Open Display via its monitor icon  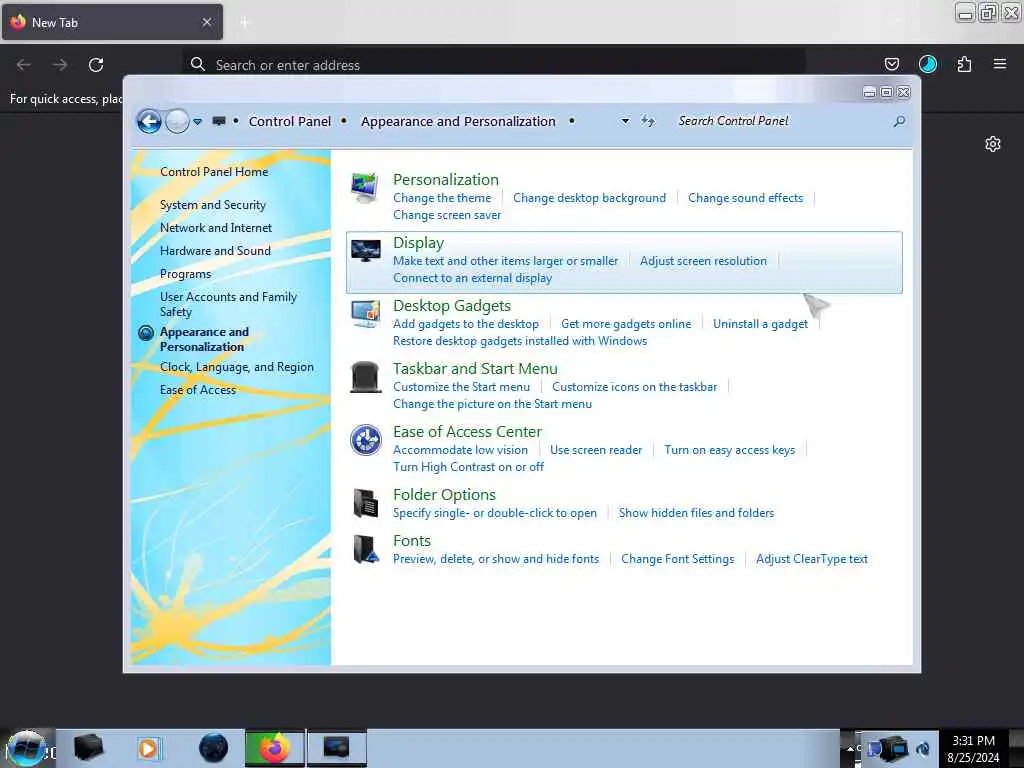365,251
